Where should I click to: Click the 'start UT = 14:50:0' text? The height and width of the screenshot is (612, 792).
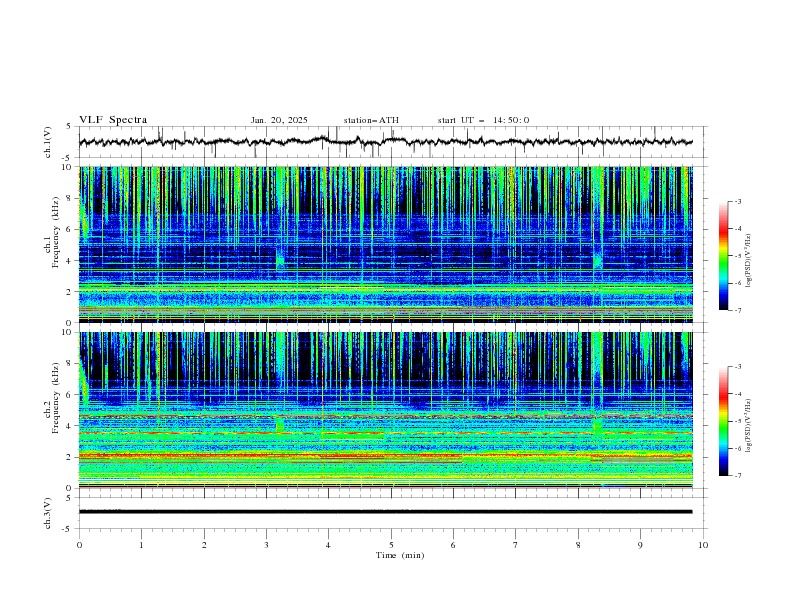click(x=483, y=120)
